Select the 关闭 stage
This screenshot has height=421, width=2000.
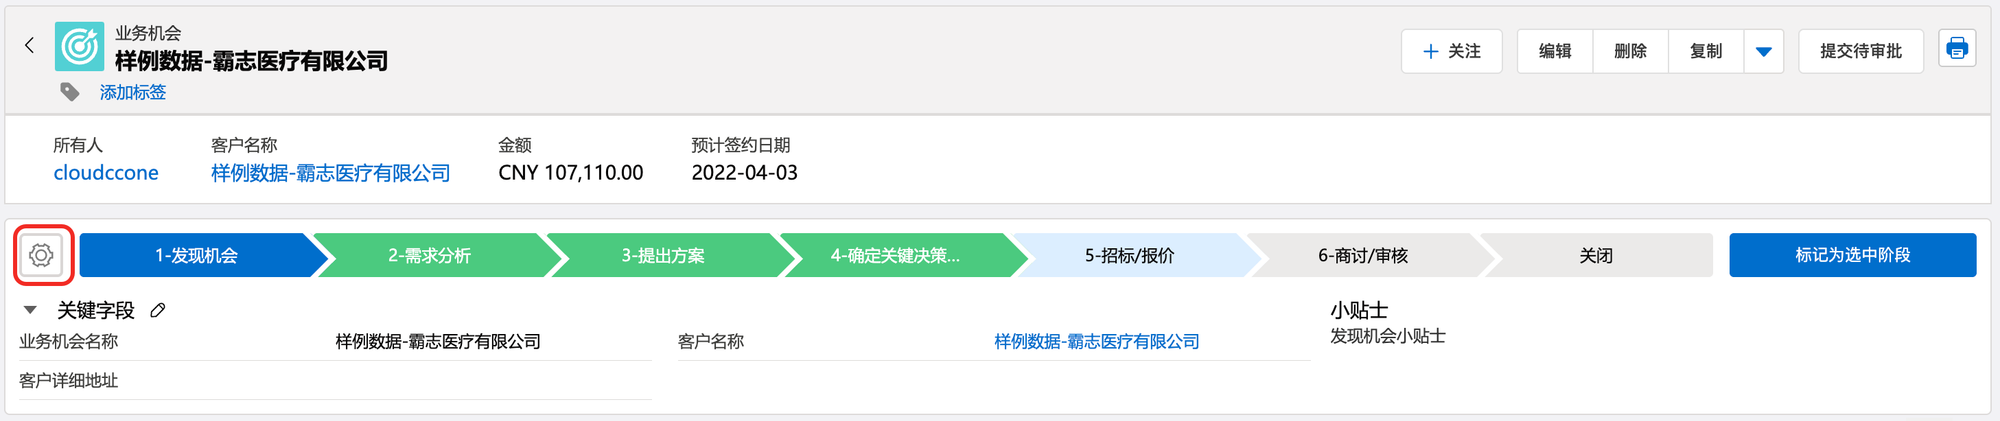tap(1596, 255)
